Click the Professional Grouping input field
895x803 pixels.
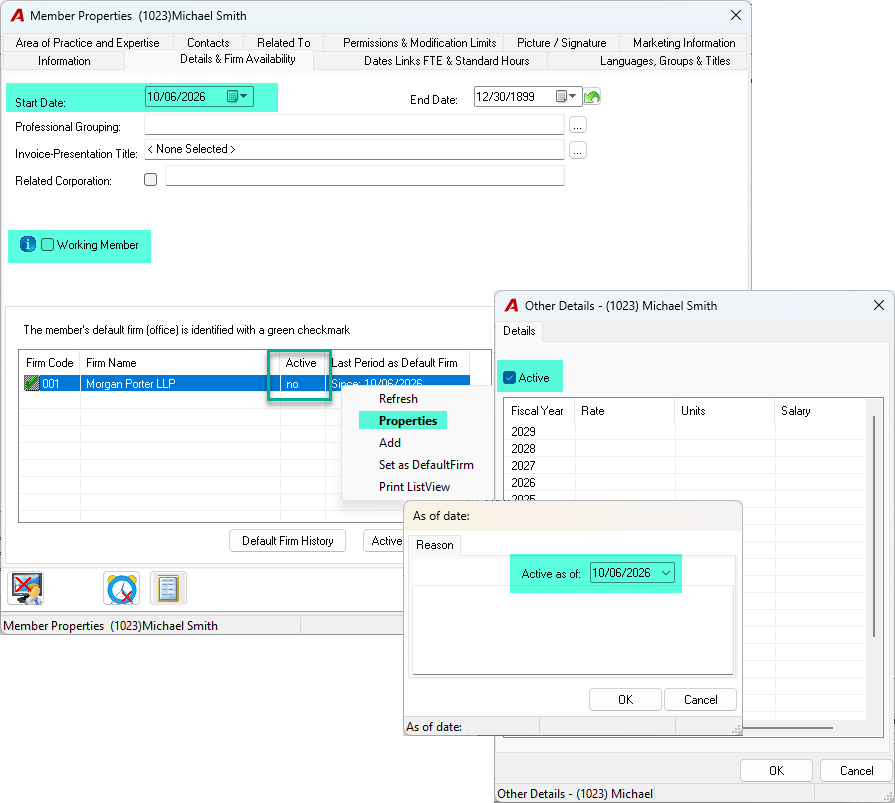[354, 125]
